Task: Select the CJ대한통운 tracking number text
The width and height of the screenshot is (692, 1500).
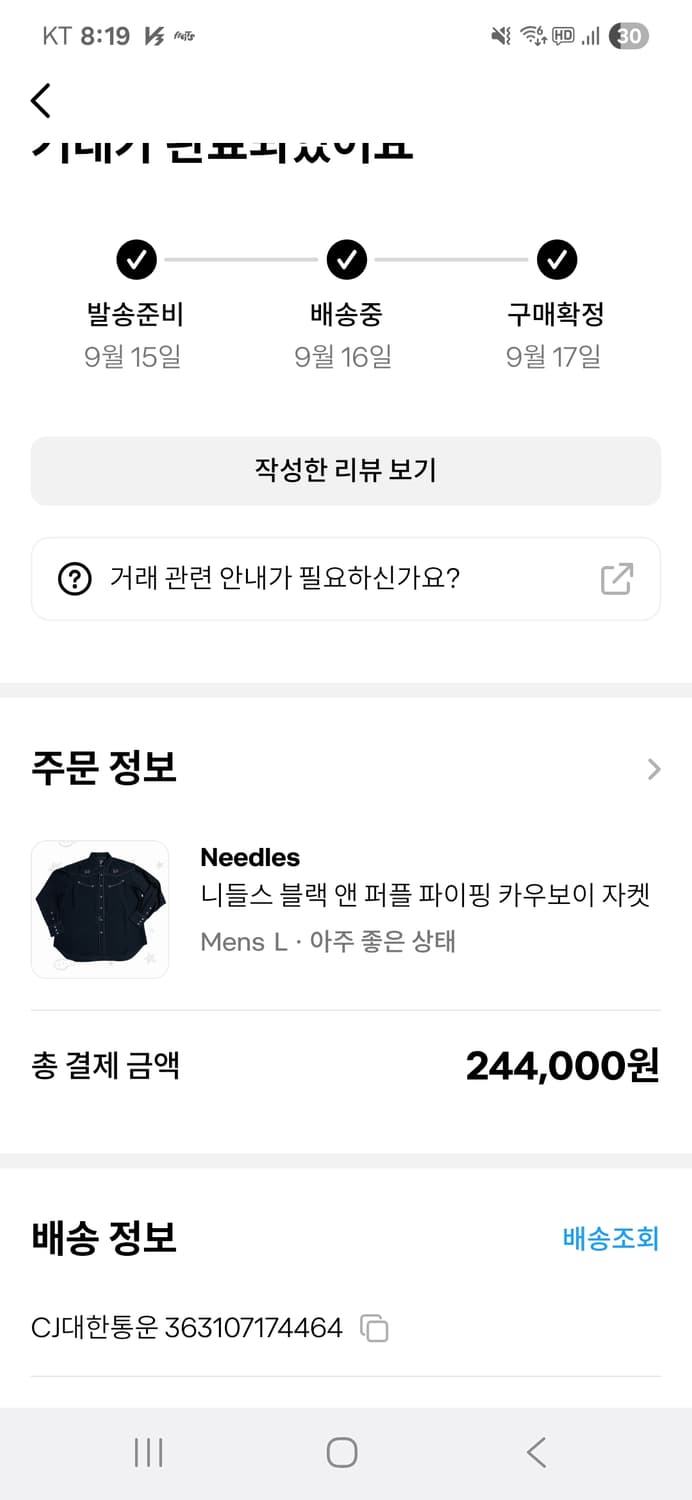Action: click(x=185, y=1328)
